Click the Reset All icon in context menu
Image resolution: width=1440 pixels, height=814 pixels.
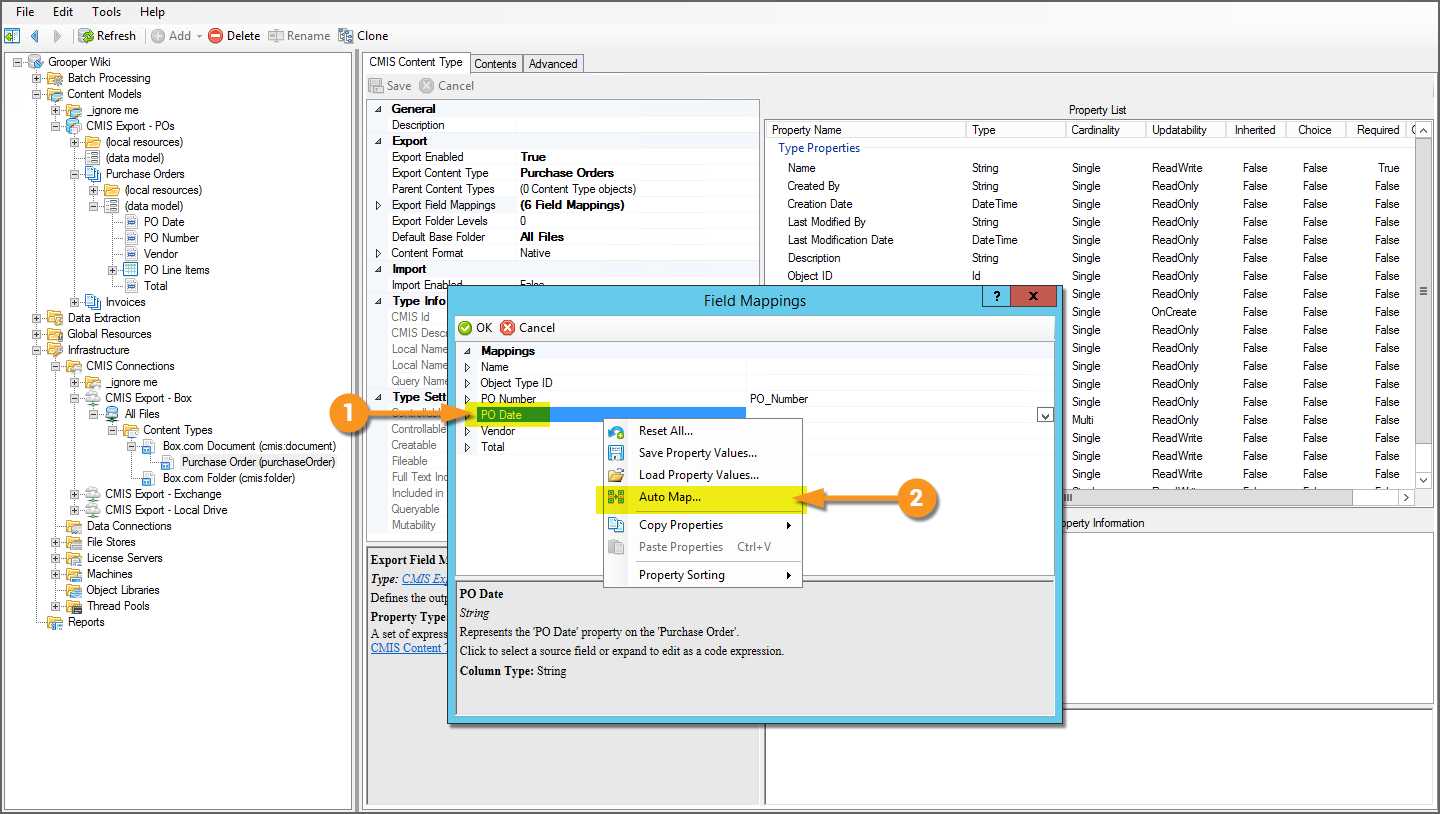click(616, 431)
